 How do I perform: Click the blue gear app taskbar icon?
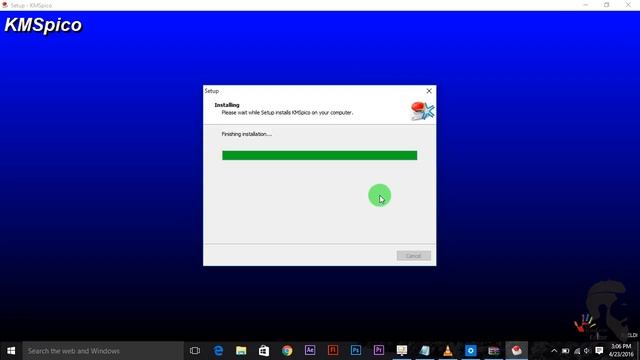pos(471,351)
